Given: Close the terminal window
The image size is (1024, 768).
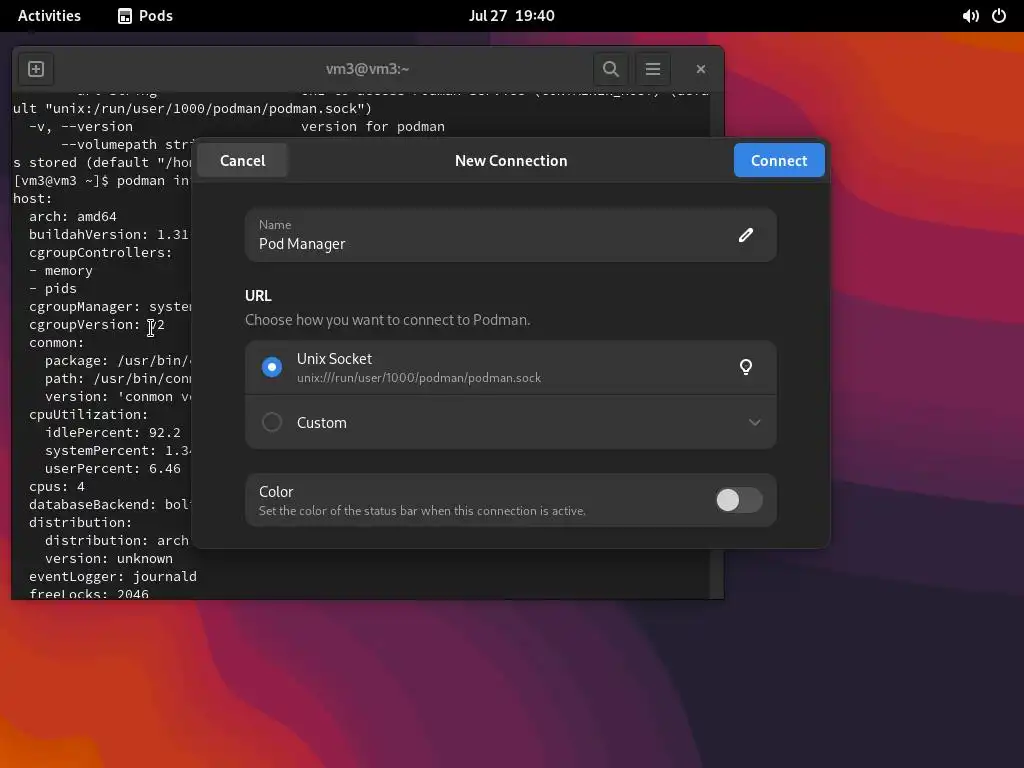Looking at the screenshot, I should (x=701, y=69).
